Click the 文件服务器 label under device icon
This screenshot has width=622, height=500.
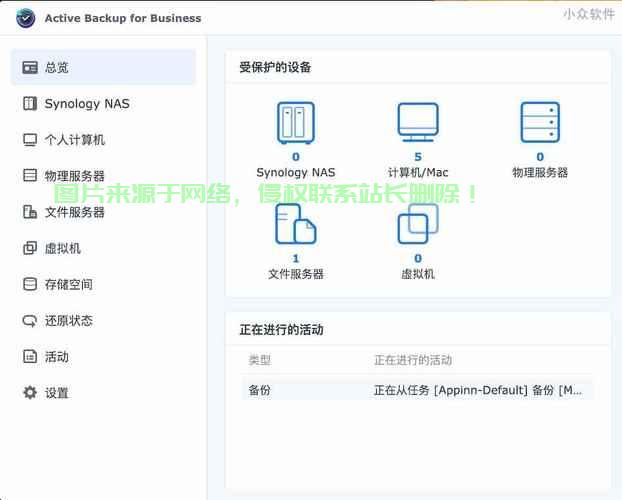(x=296, y=274)
